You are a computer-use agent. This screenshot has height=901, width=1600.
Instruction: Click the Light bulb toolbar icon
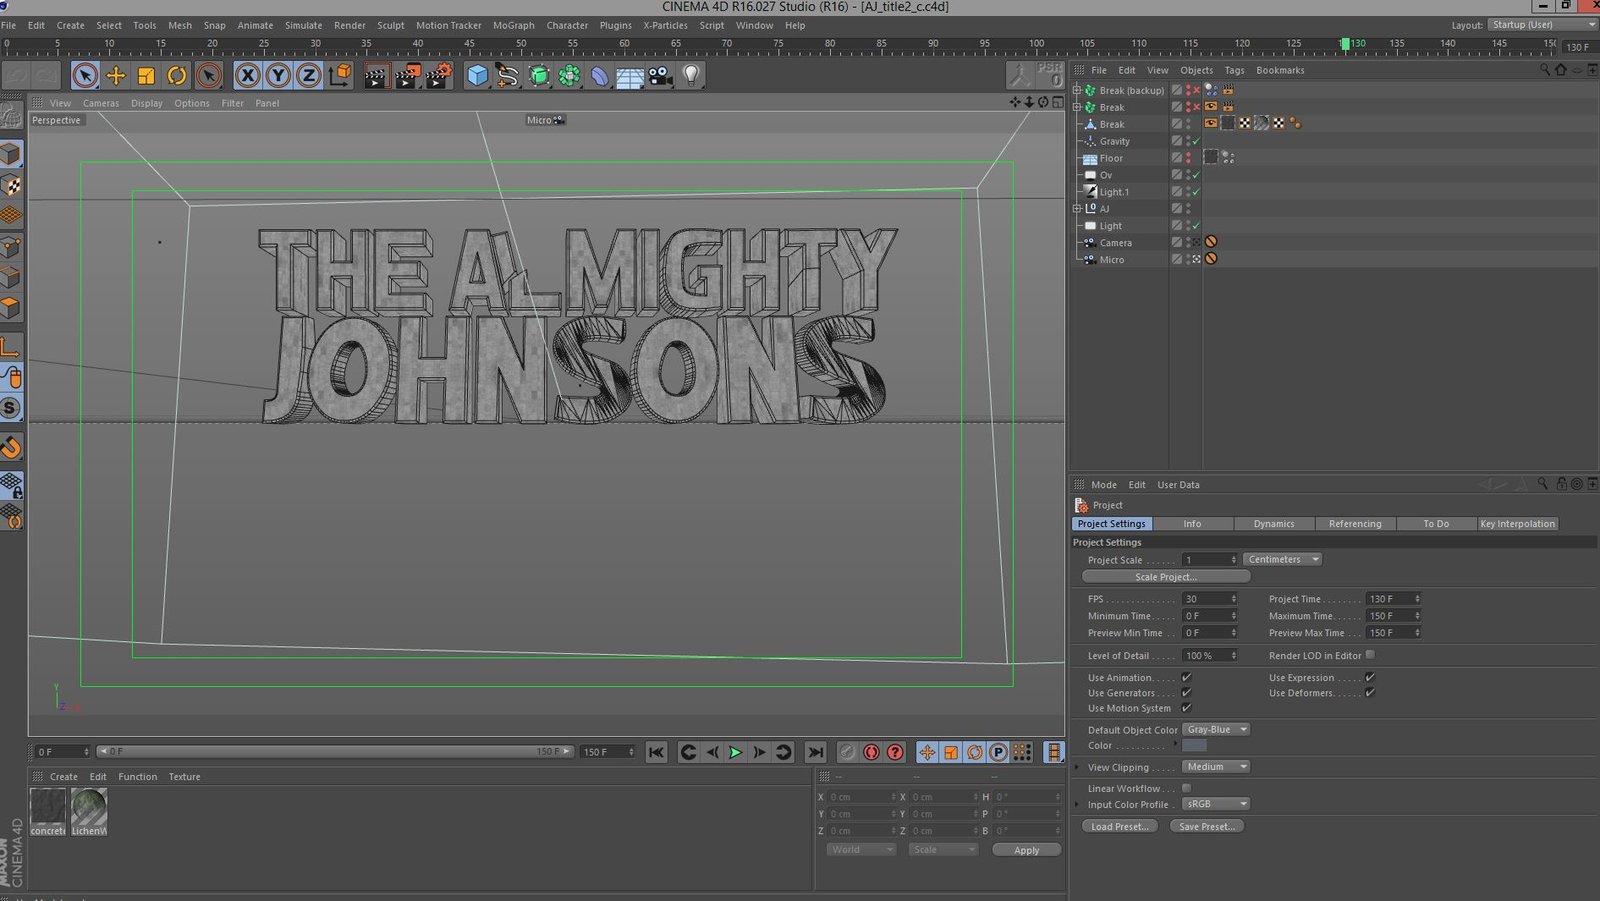[x=691, y=76]
